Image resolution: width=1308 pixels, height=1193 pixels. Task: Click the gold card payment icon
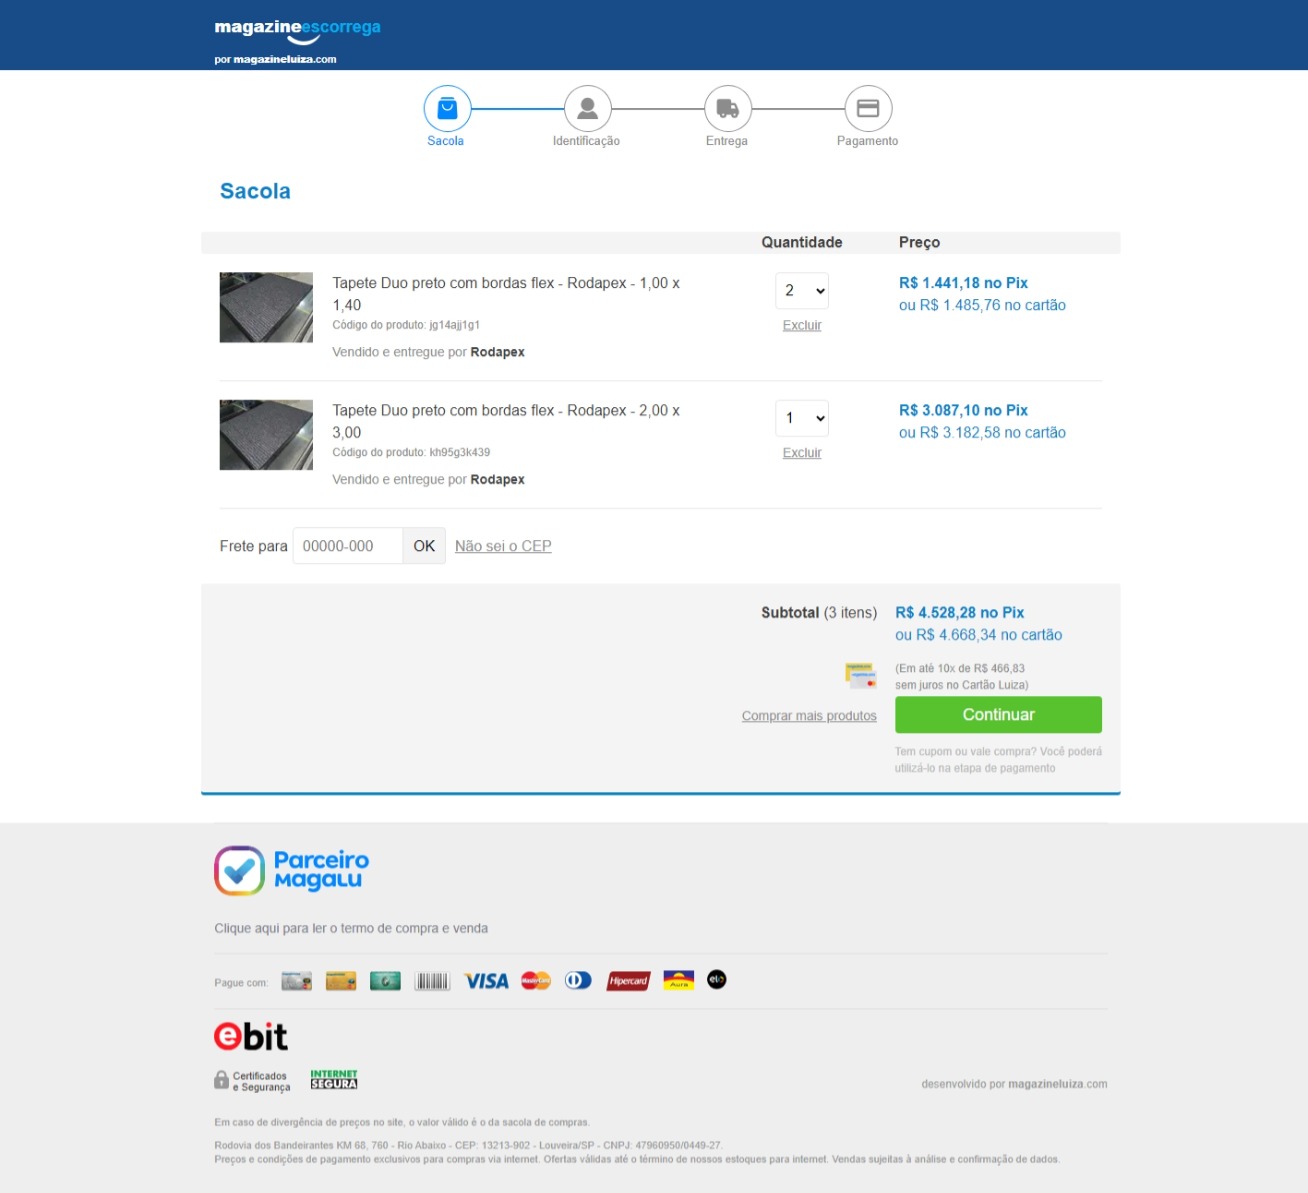pos(341,981)
